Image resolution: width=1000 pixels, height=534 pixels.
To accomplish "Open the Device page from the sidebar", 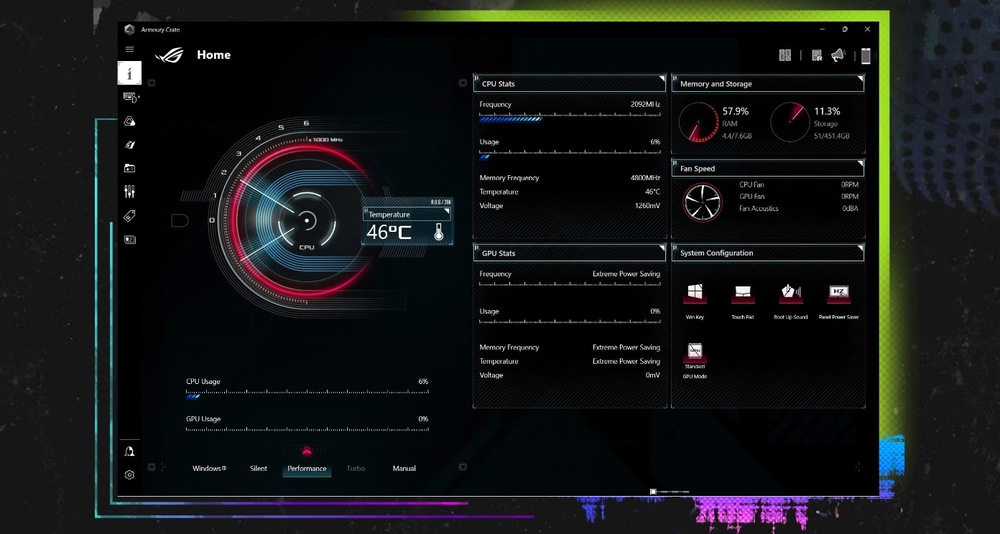I will tap(130, 98).
